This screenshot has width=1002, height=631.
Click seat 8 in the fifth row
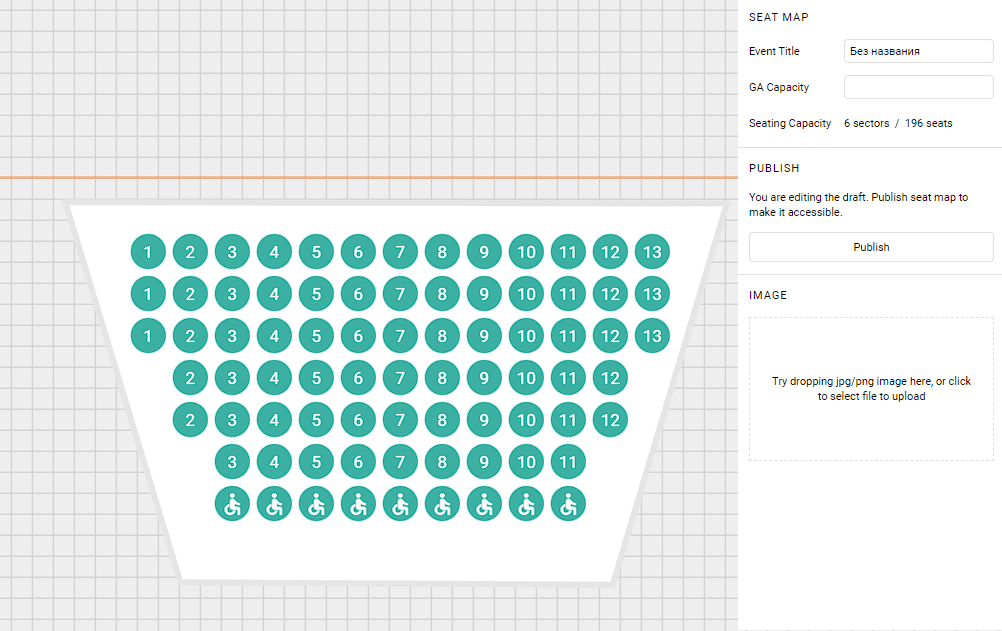pos(442,420)
